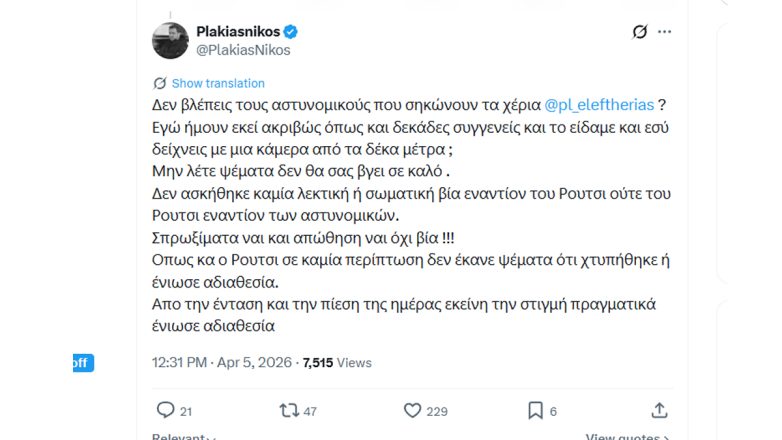
Task: Open the Plakiasnikos profile avatar
Action: coord(170,40)
